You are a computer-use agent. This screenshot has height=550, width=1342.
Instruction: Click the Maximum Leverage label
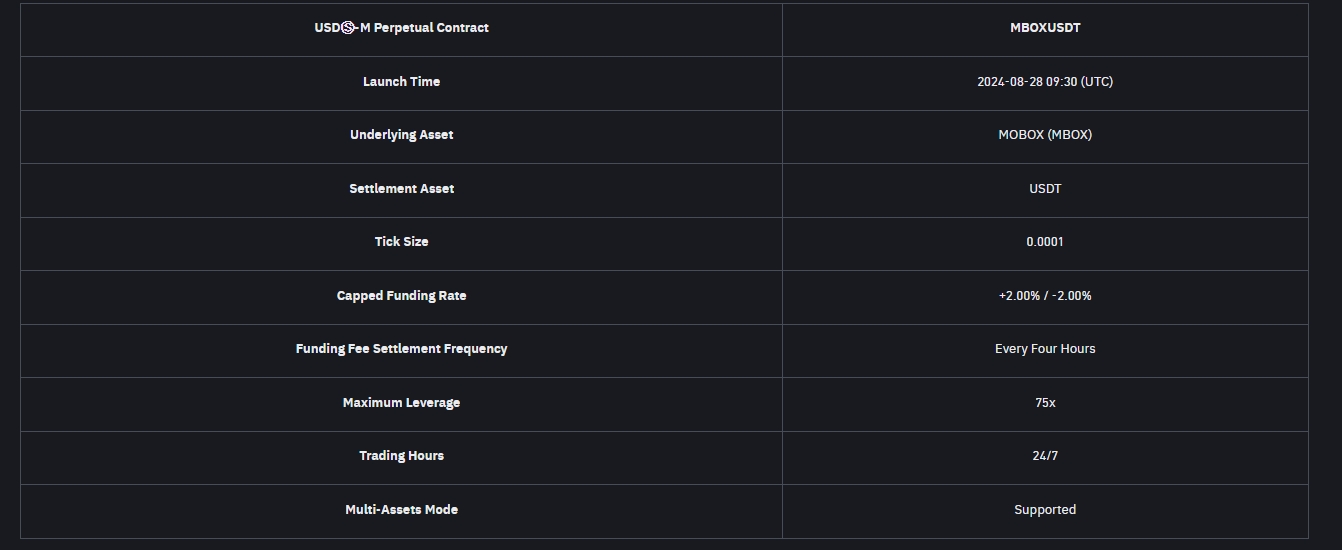point(401,403)
